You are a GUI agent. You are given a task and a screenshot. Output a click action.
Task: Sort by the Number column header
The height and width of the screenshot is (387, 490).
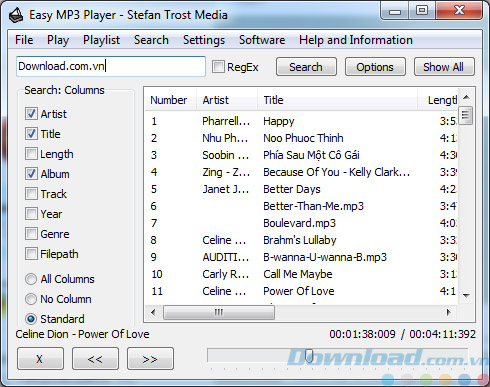pos(171,100)
